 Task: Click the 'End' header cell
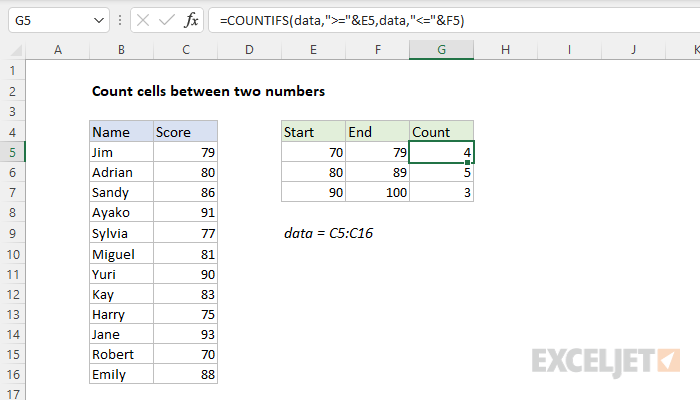(x=378, y=132)
